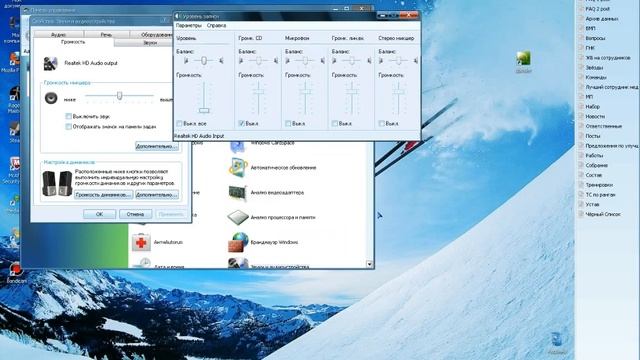
Task: Open Звуки и аудиоустройства icon at list bottom
Action: point(238,263)
